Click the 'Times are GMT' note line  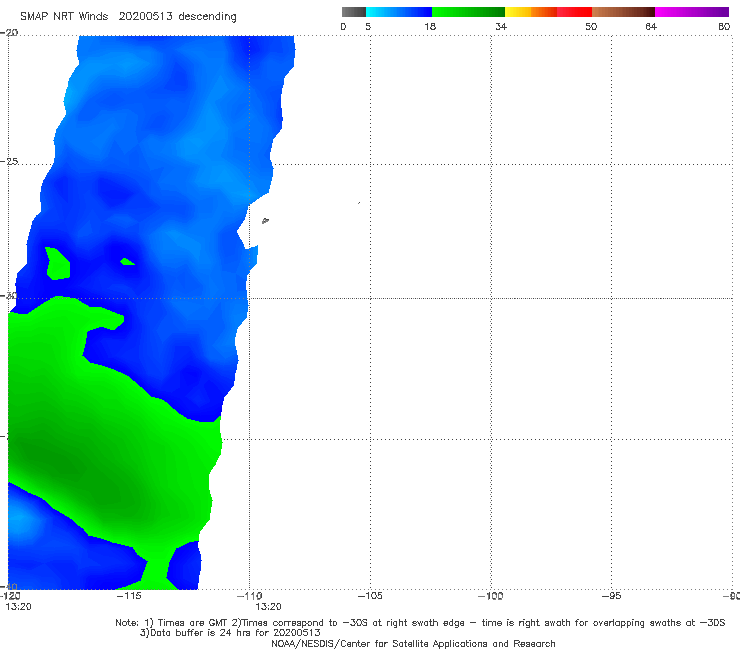click(420, 623)
